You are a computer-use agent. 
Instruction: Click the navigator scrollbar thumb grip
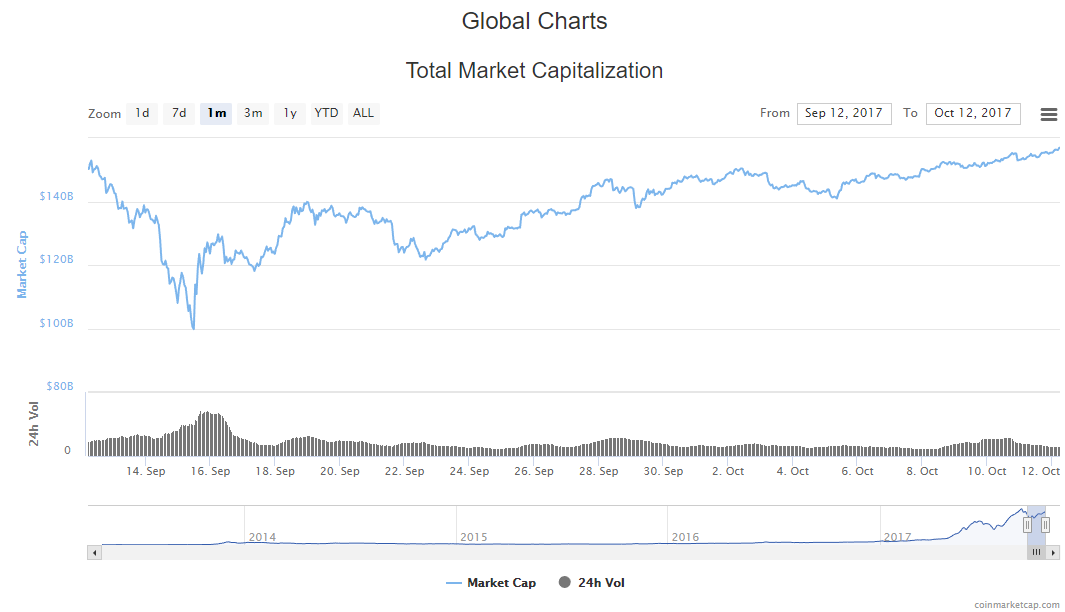tap(1036, 552)
